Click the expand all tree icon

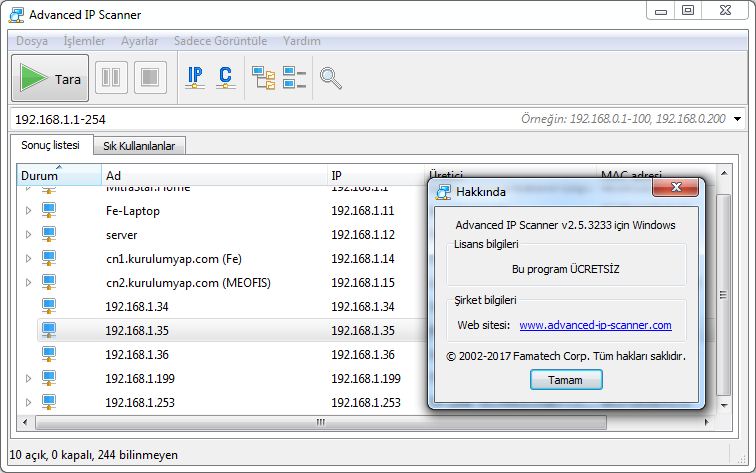(263, 78)
